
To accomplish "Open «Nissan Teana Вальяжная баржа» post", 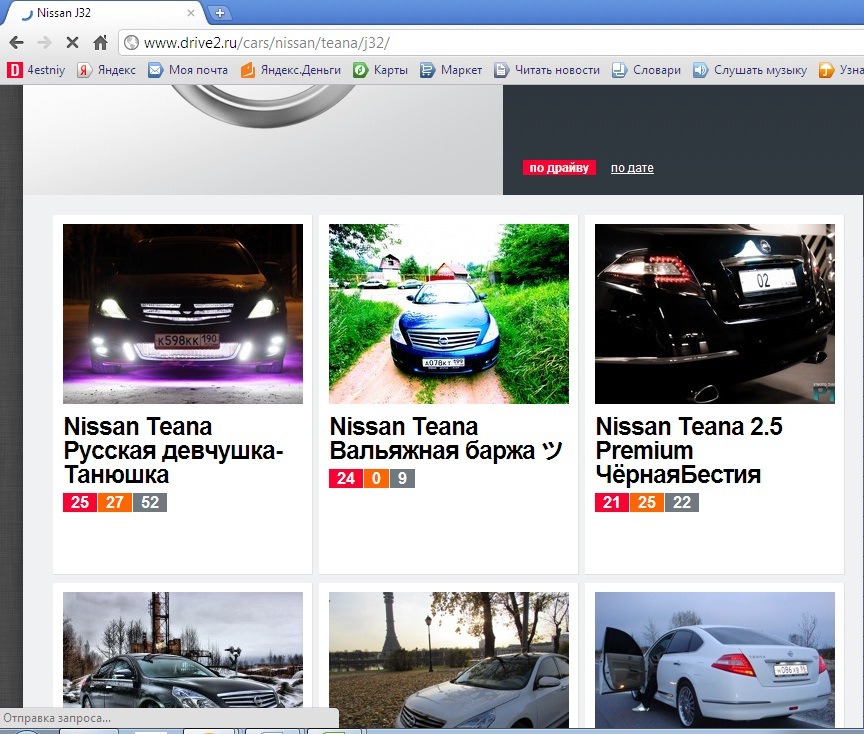I will pyautogui.click(x=446, y=438).
